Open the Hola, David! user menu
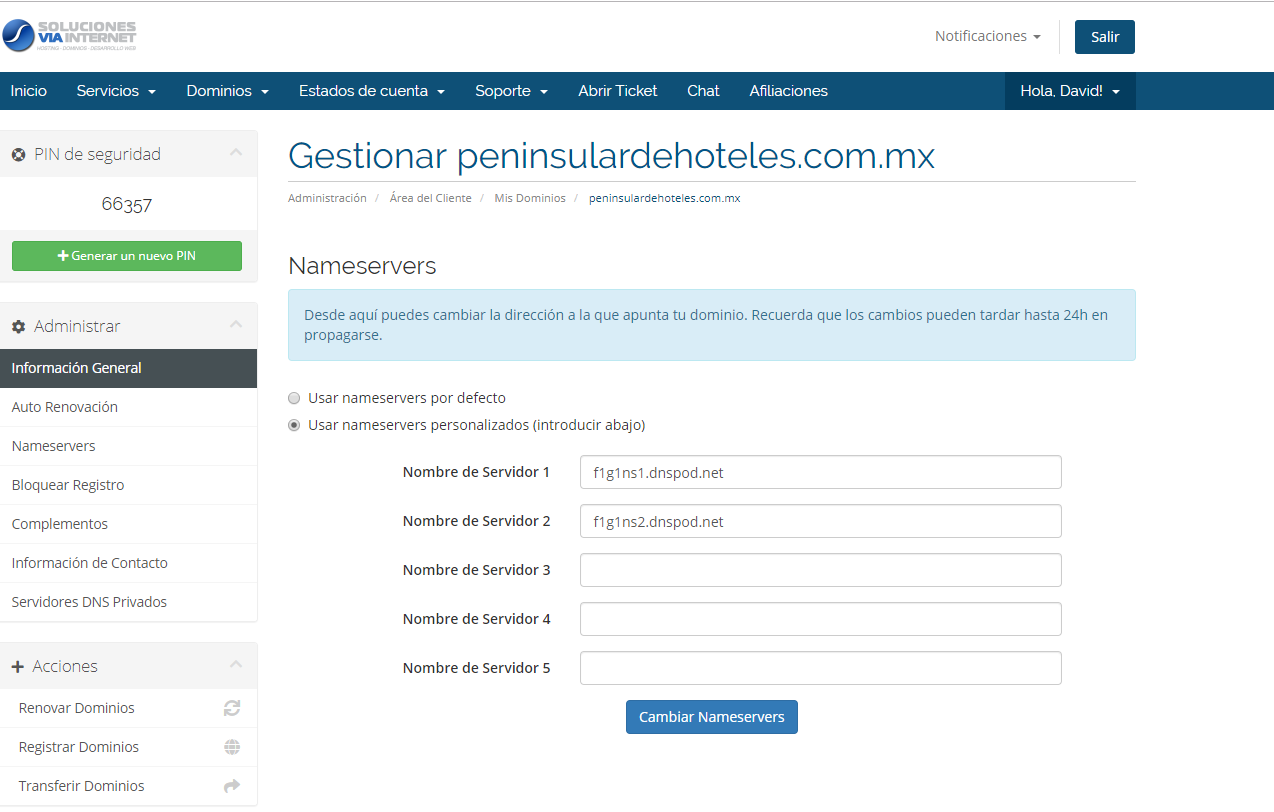 1069,91
